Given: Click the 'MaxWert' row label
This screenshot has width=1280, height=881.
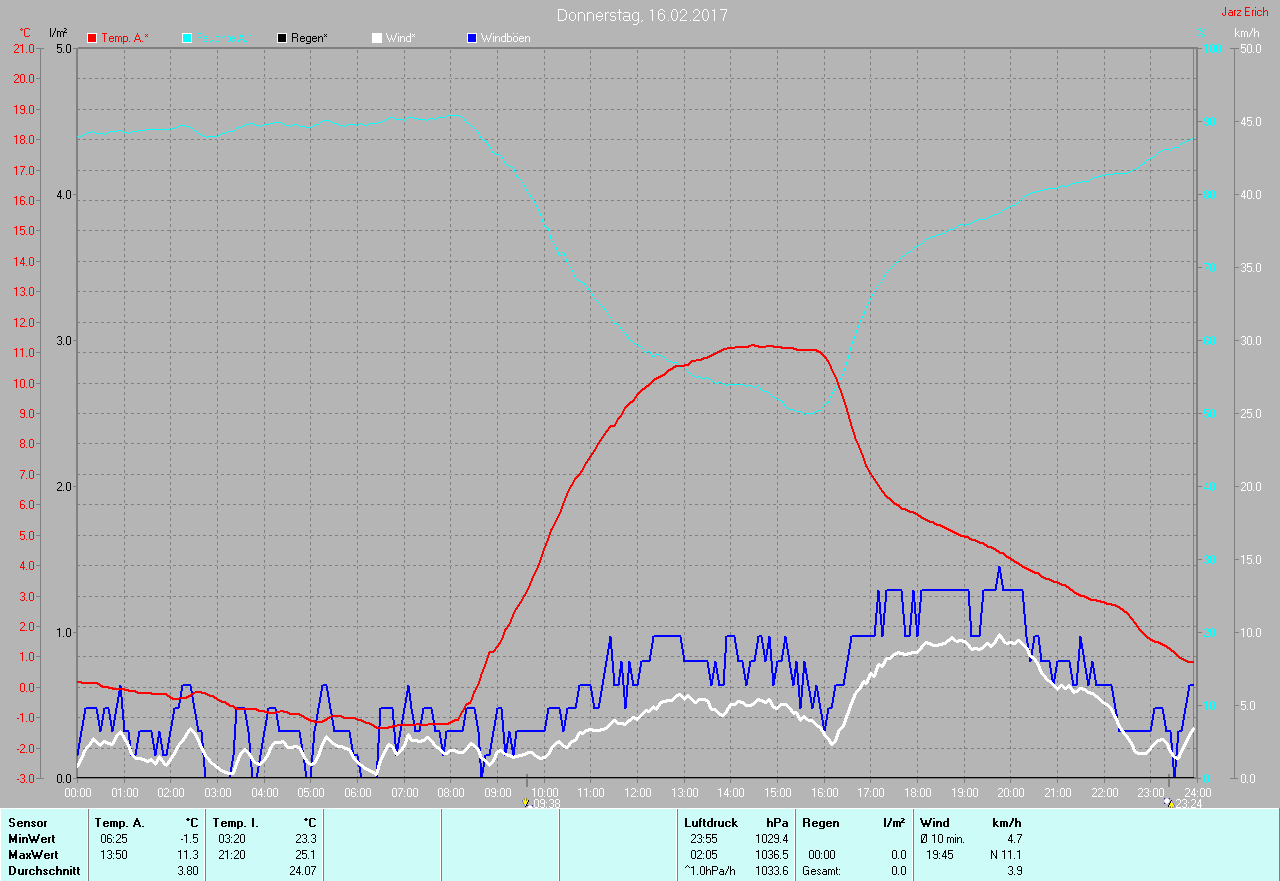Looking at the screenshot, I should (x=33, y=855).
